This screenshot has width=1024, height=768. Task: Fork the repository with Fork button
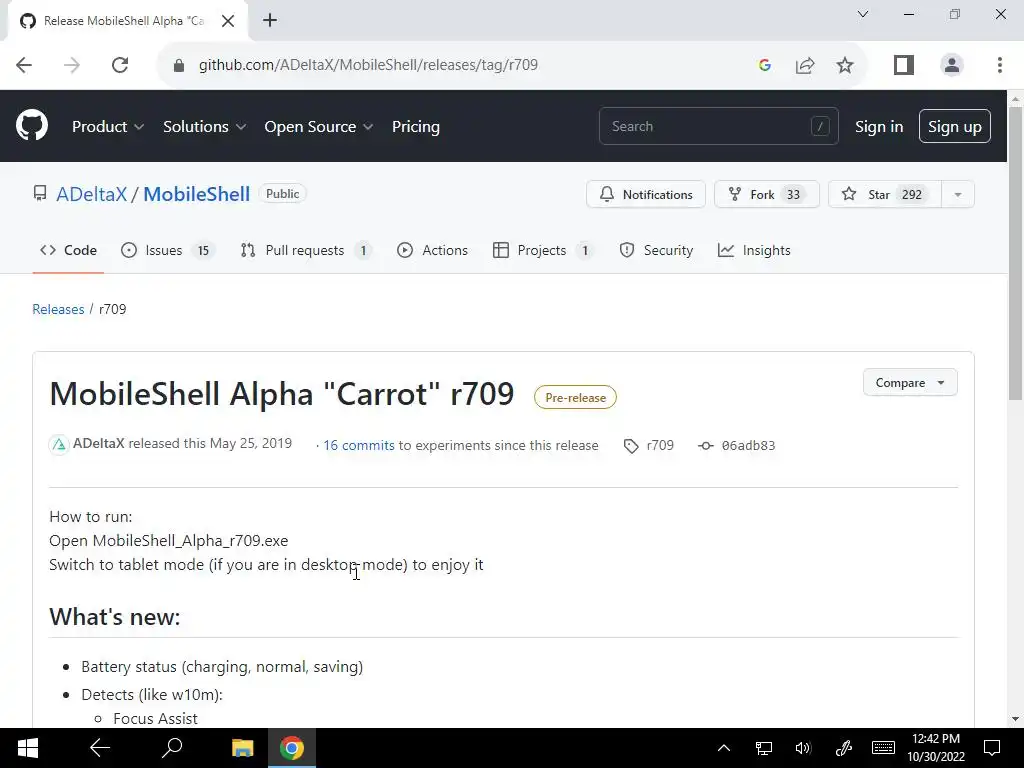click(767, 194)
